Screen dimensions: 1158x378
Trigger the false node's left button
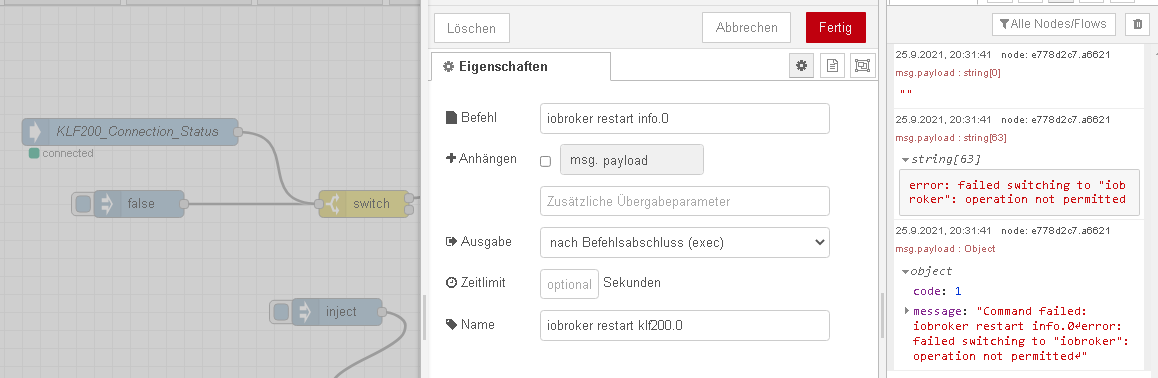[83, 204]
